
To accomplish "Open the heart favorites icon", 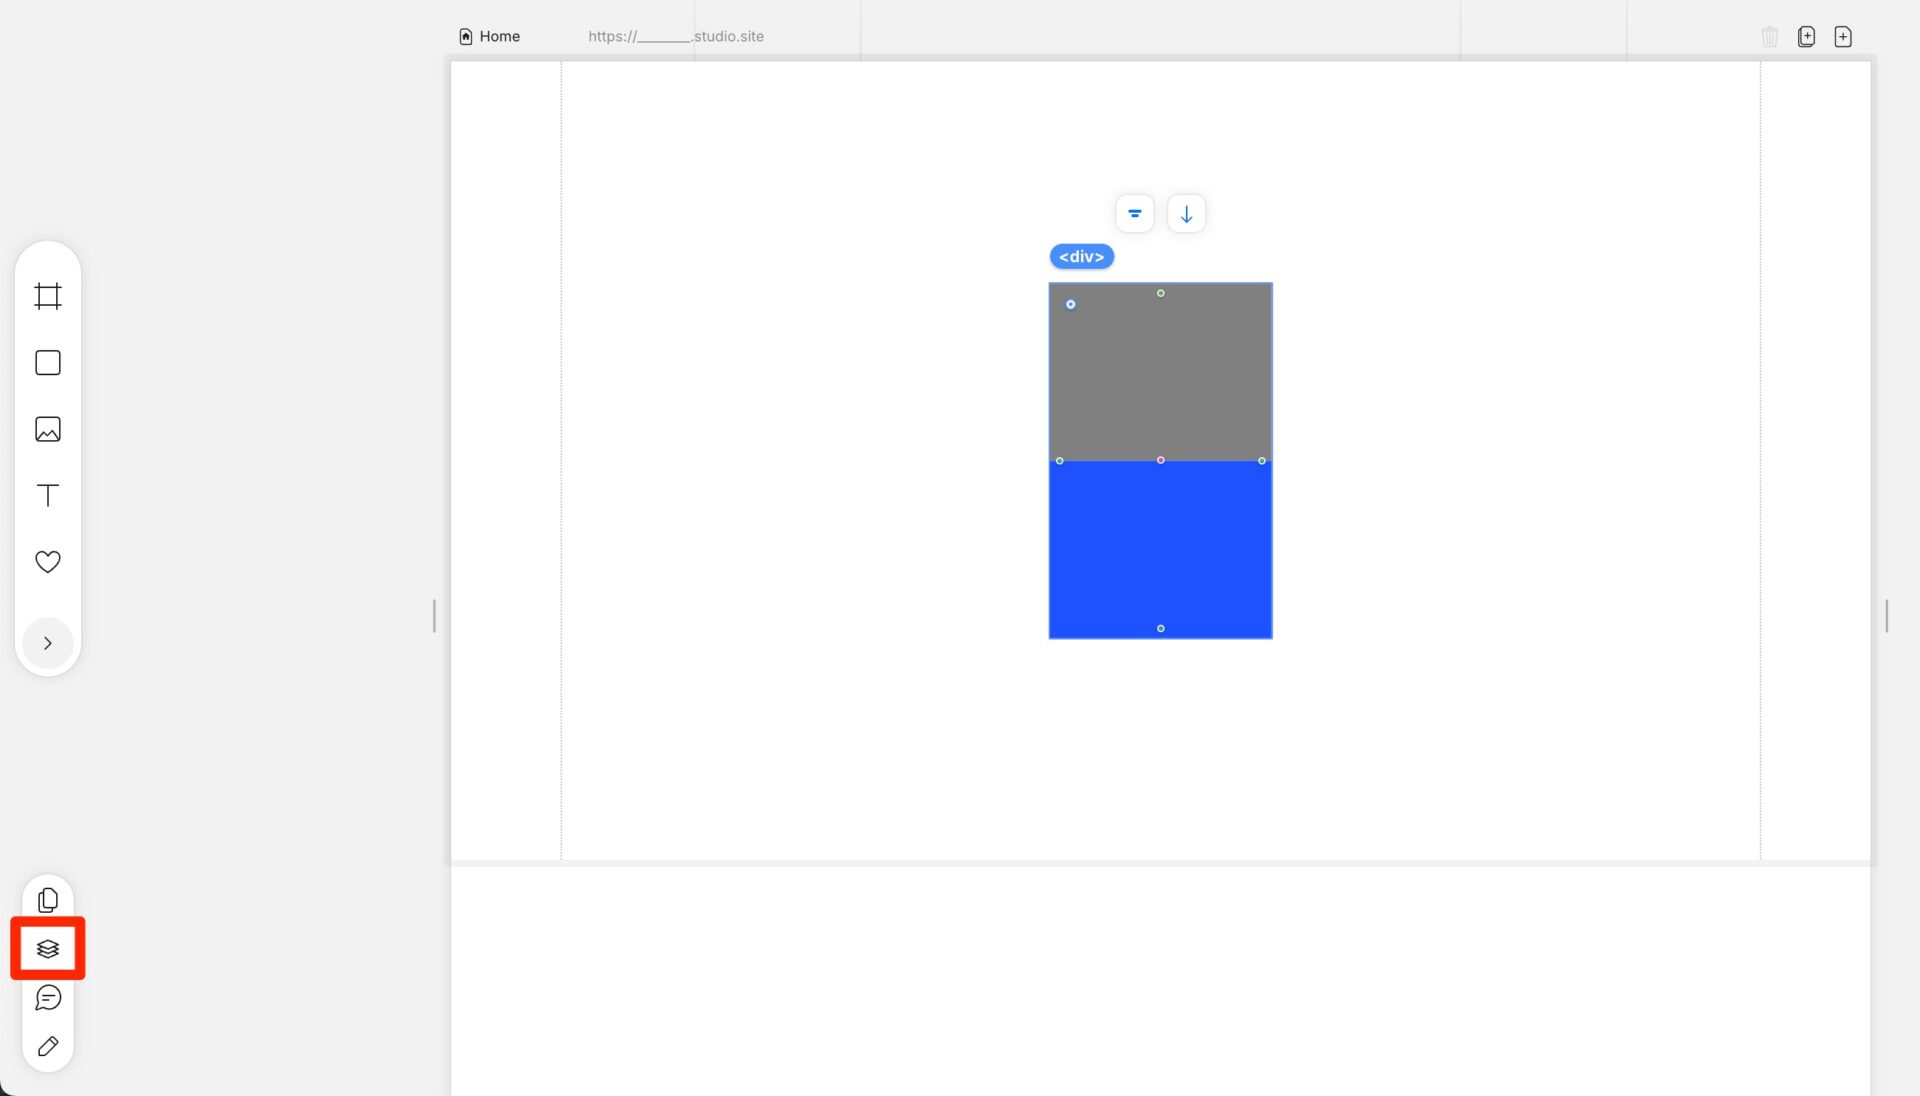I will point(48,562).
